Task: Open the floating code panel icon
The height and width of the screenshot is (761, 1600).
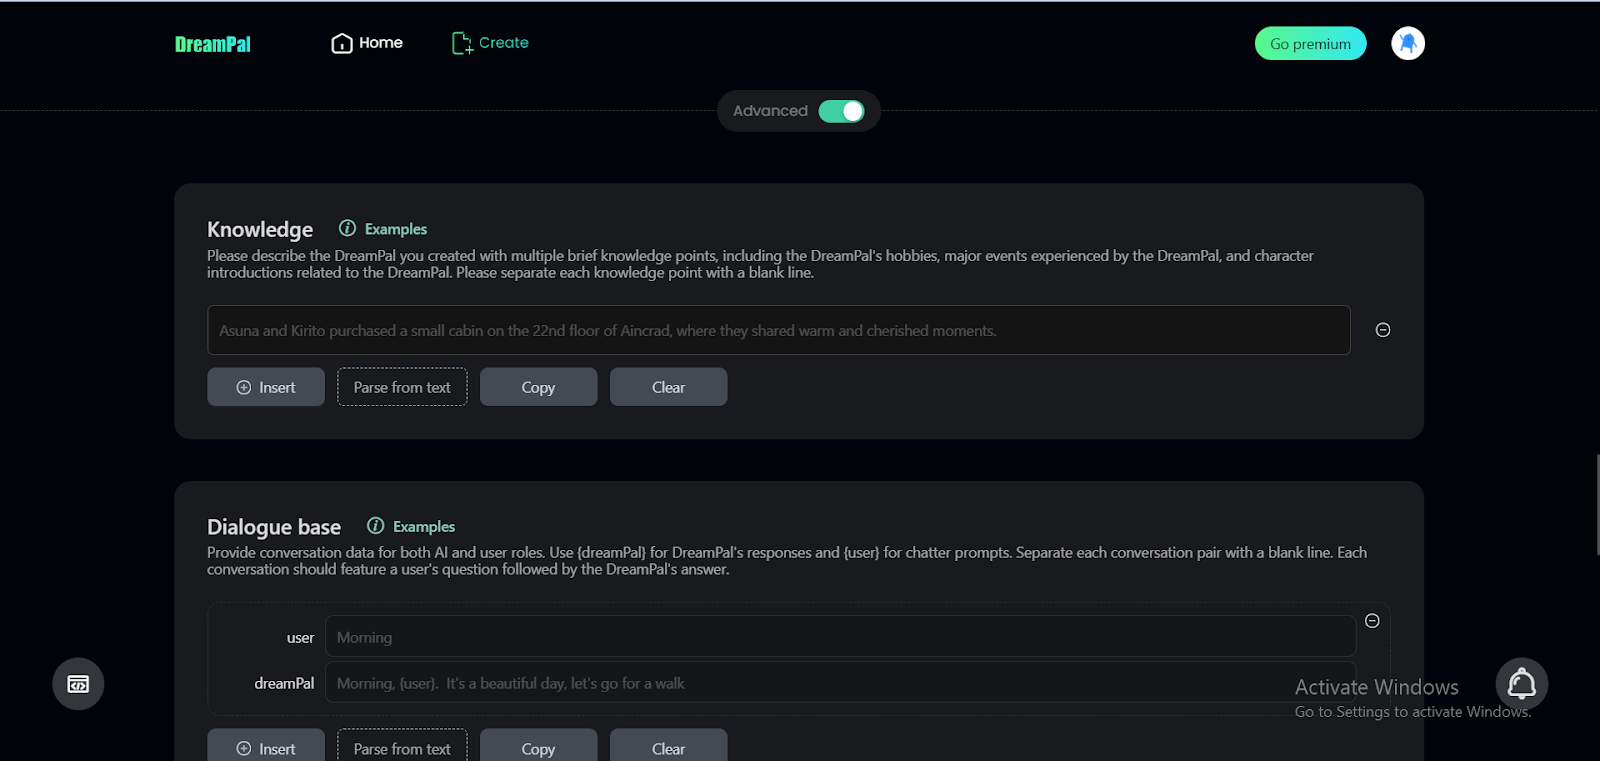Action: click(x=78, y=684)
